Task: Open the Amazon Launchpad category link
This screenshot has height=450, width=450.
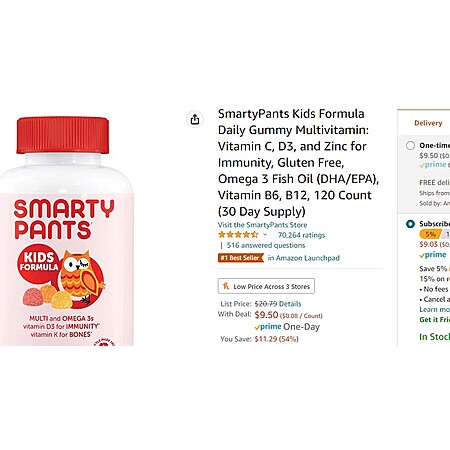Action: click(x=304, y=258)
